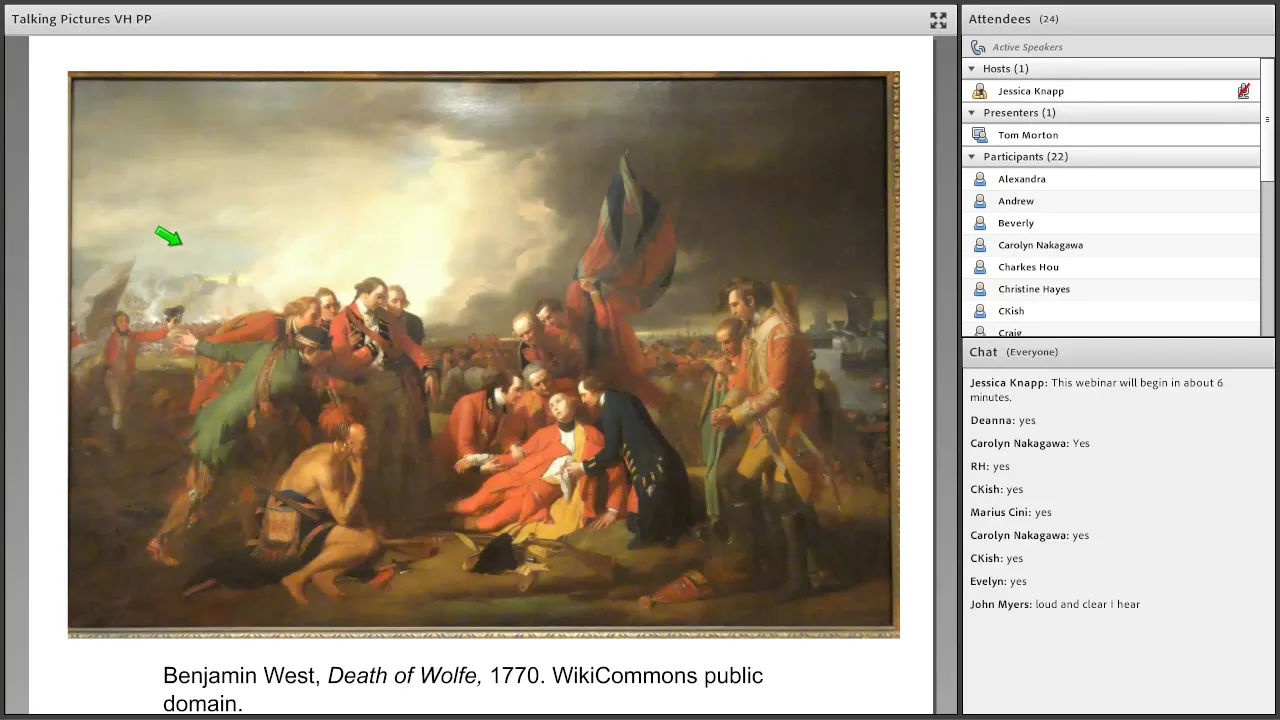The width and height of the screenshot is (1280, 720).
Task: Click participant icon beside Andrew
Action: point(980,201)
